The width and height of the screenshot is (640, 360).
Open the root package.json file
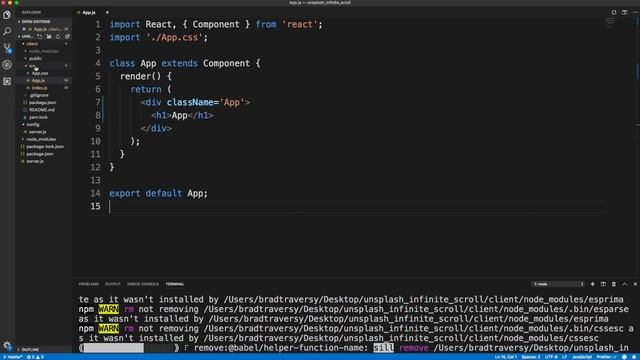[40, 154]
